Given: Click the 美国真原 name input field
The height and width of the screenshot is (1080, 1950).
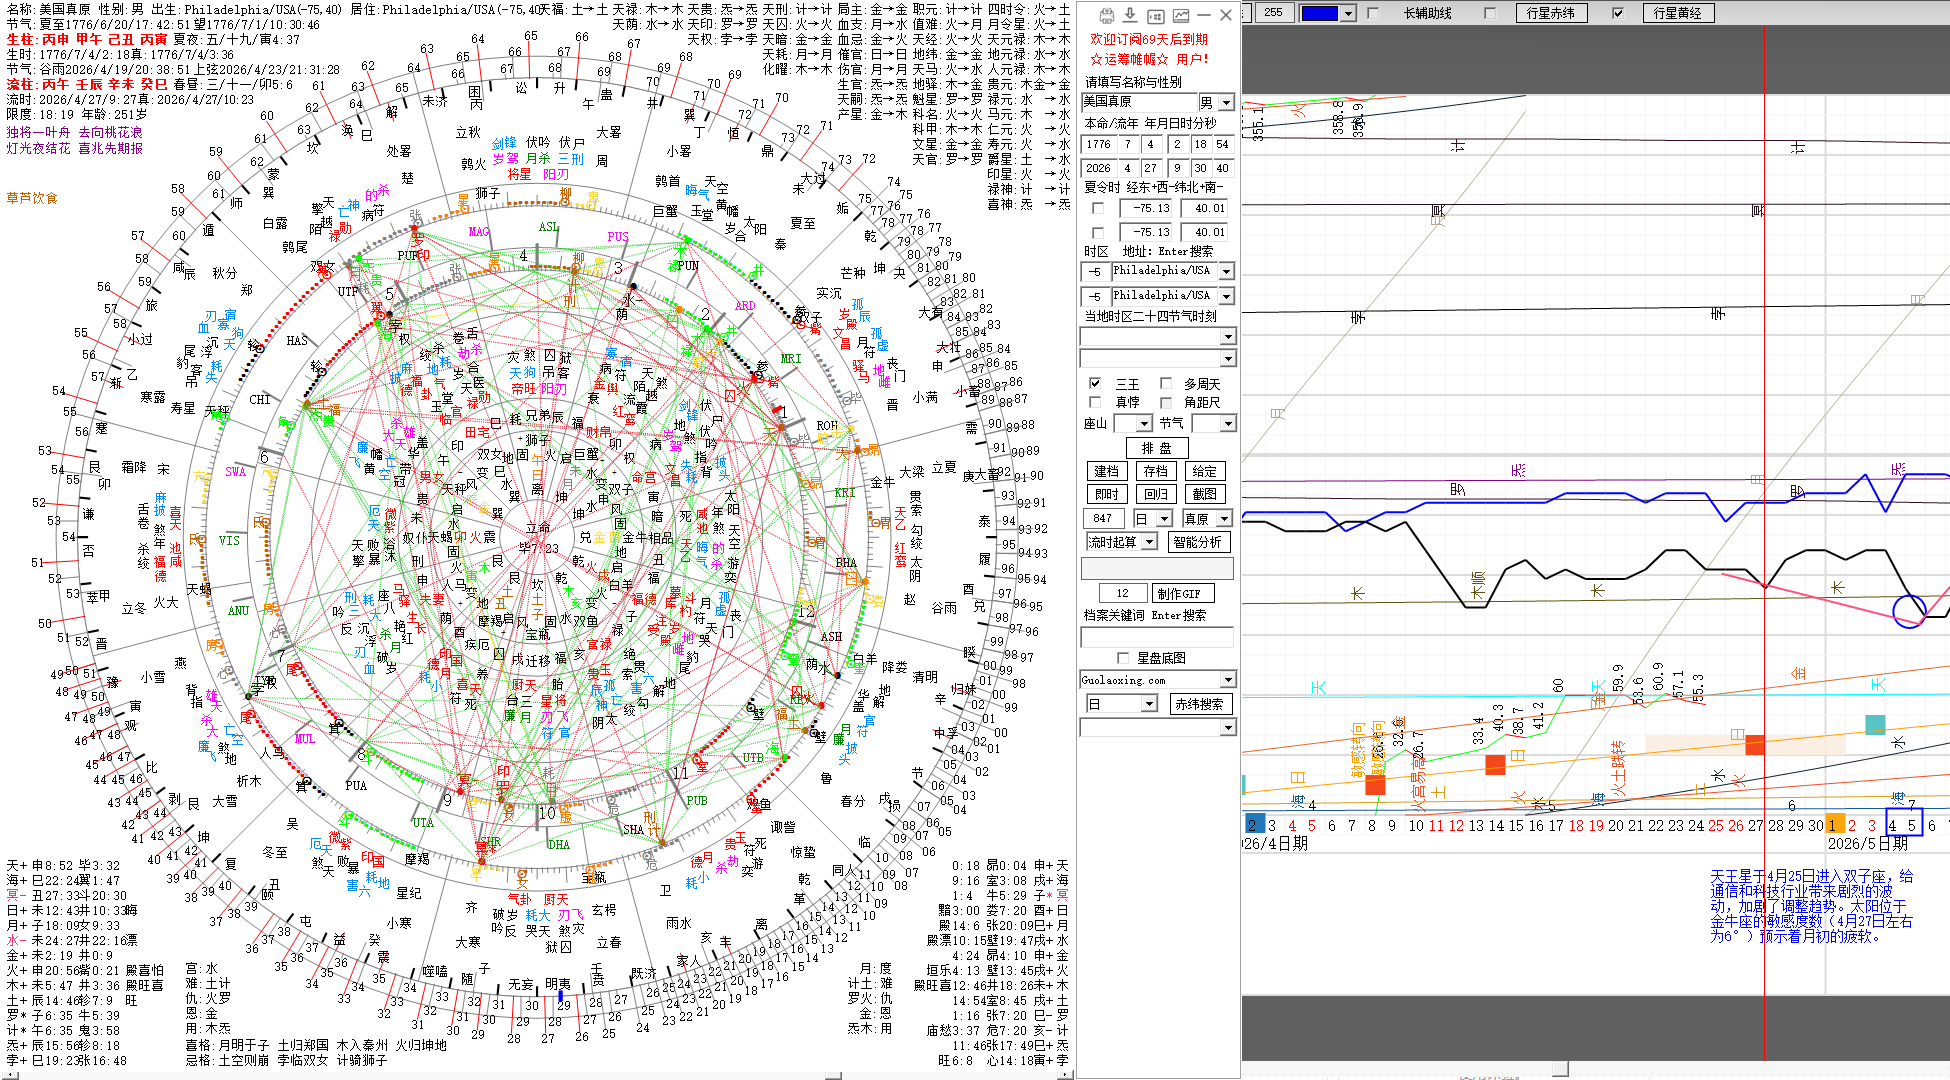Looking at the screenshot, I should click(1139, 102).
